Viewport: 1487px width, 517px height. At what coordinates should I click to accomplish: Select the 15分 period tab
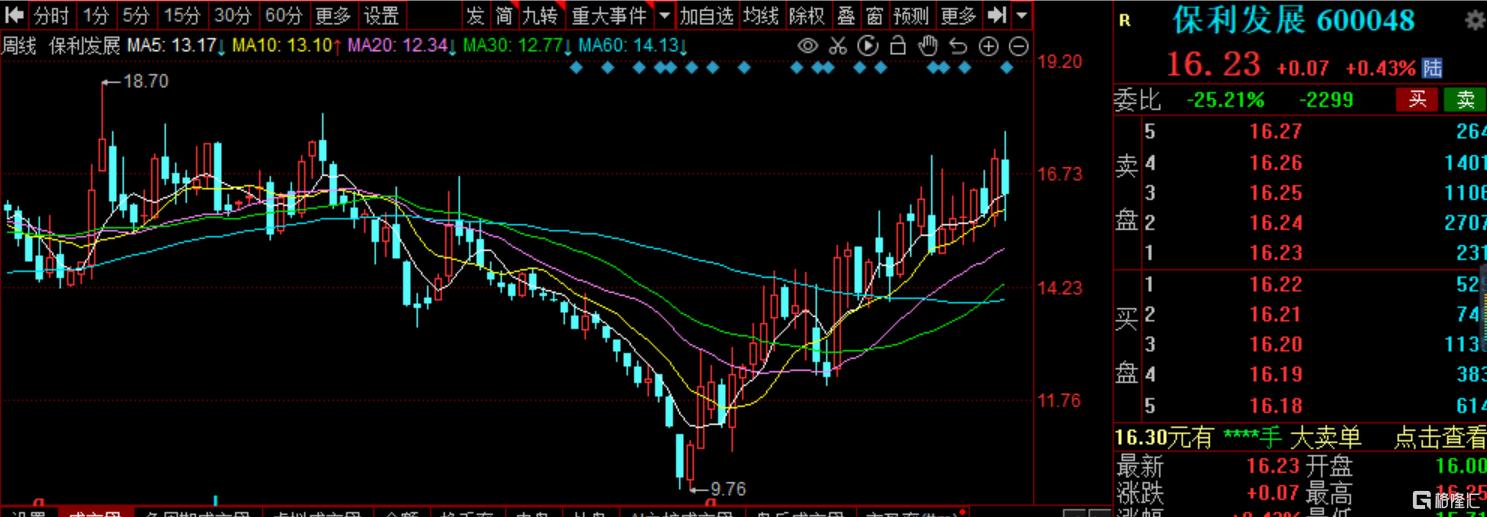(183, 15)
